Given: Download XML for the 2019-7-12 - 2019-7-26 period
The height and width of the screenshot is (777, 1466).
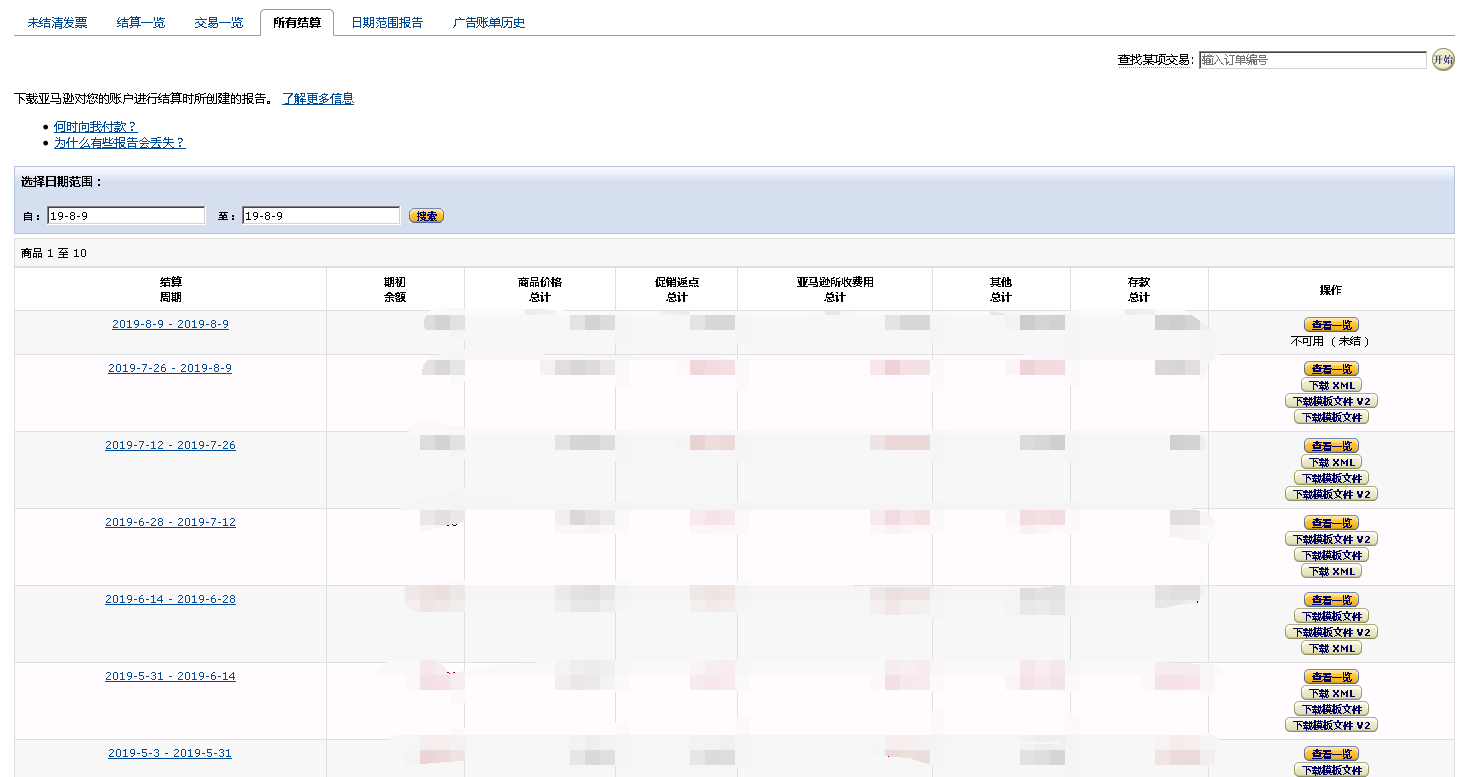Looking at the screenshot, I should [x=1331, y=462].
